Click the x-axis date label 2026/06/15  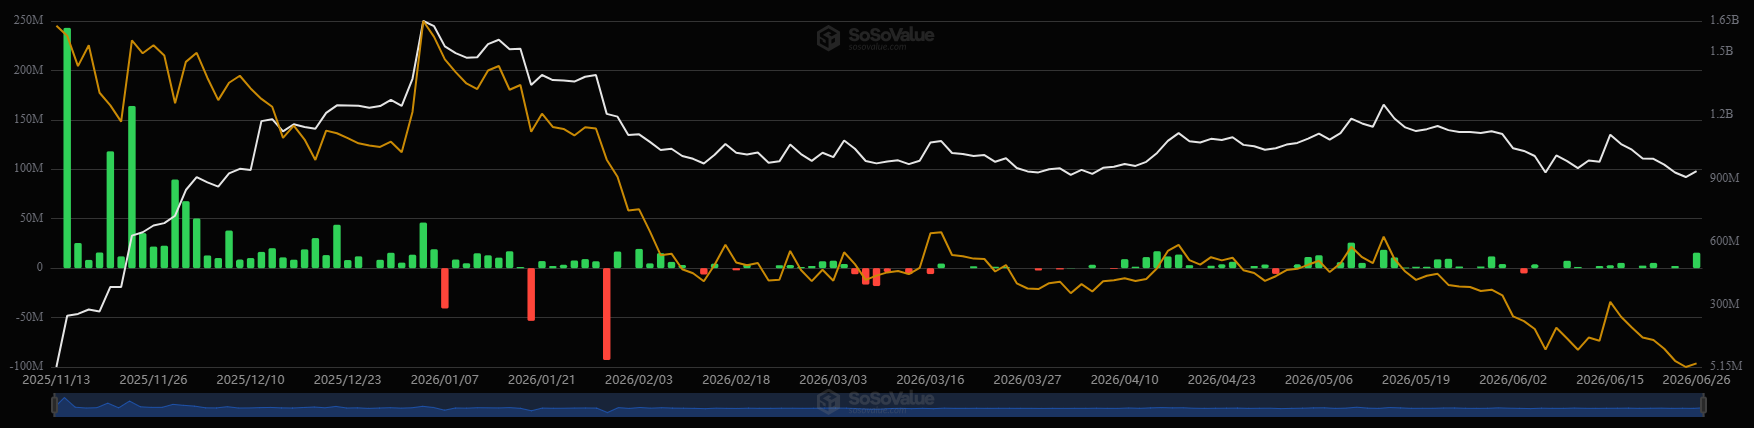click(x=1609, y=380)
